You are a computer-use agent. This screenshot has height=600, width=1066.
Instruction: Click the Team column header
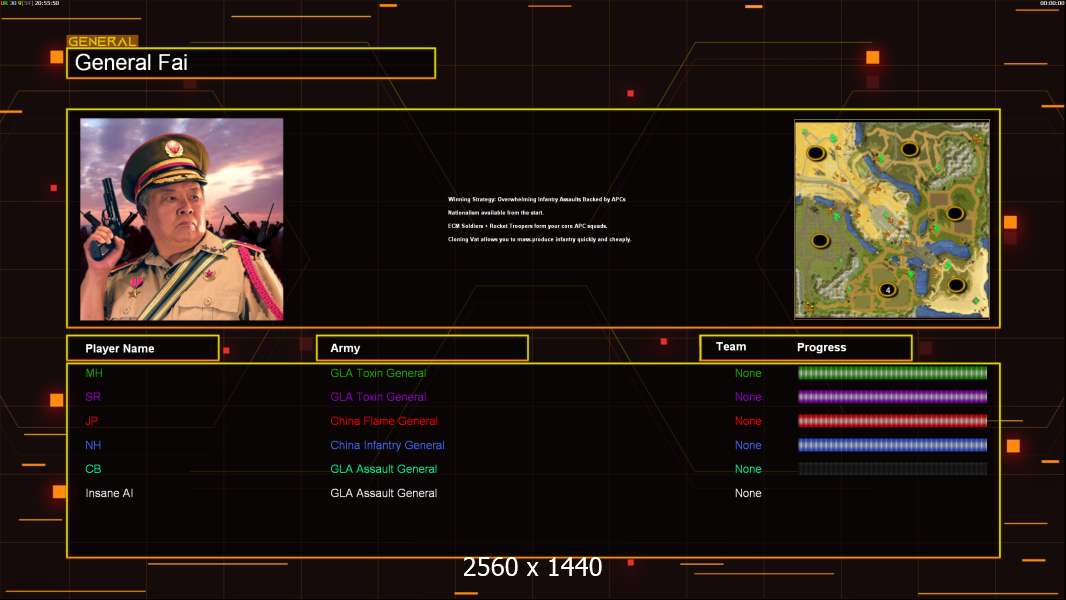(731, 347)
